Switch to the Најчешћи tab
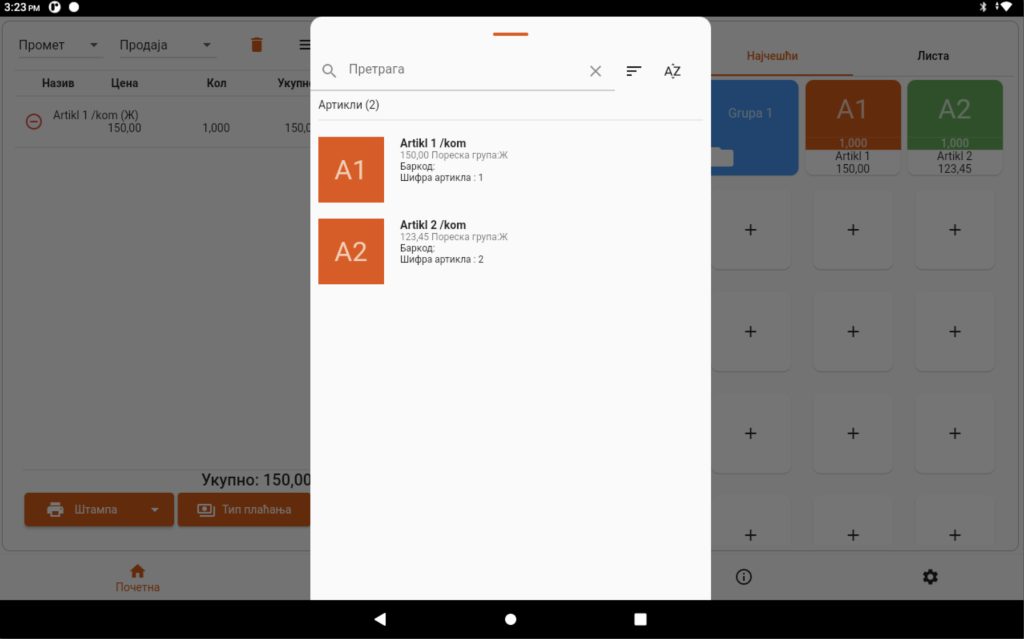The height and width of the screenshot is (639, 1024). coord(772,56)
